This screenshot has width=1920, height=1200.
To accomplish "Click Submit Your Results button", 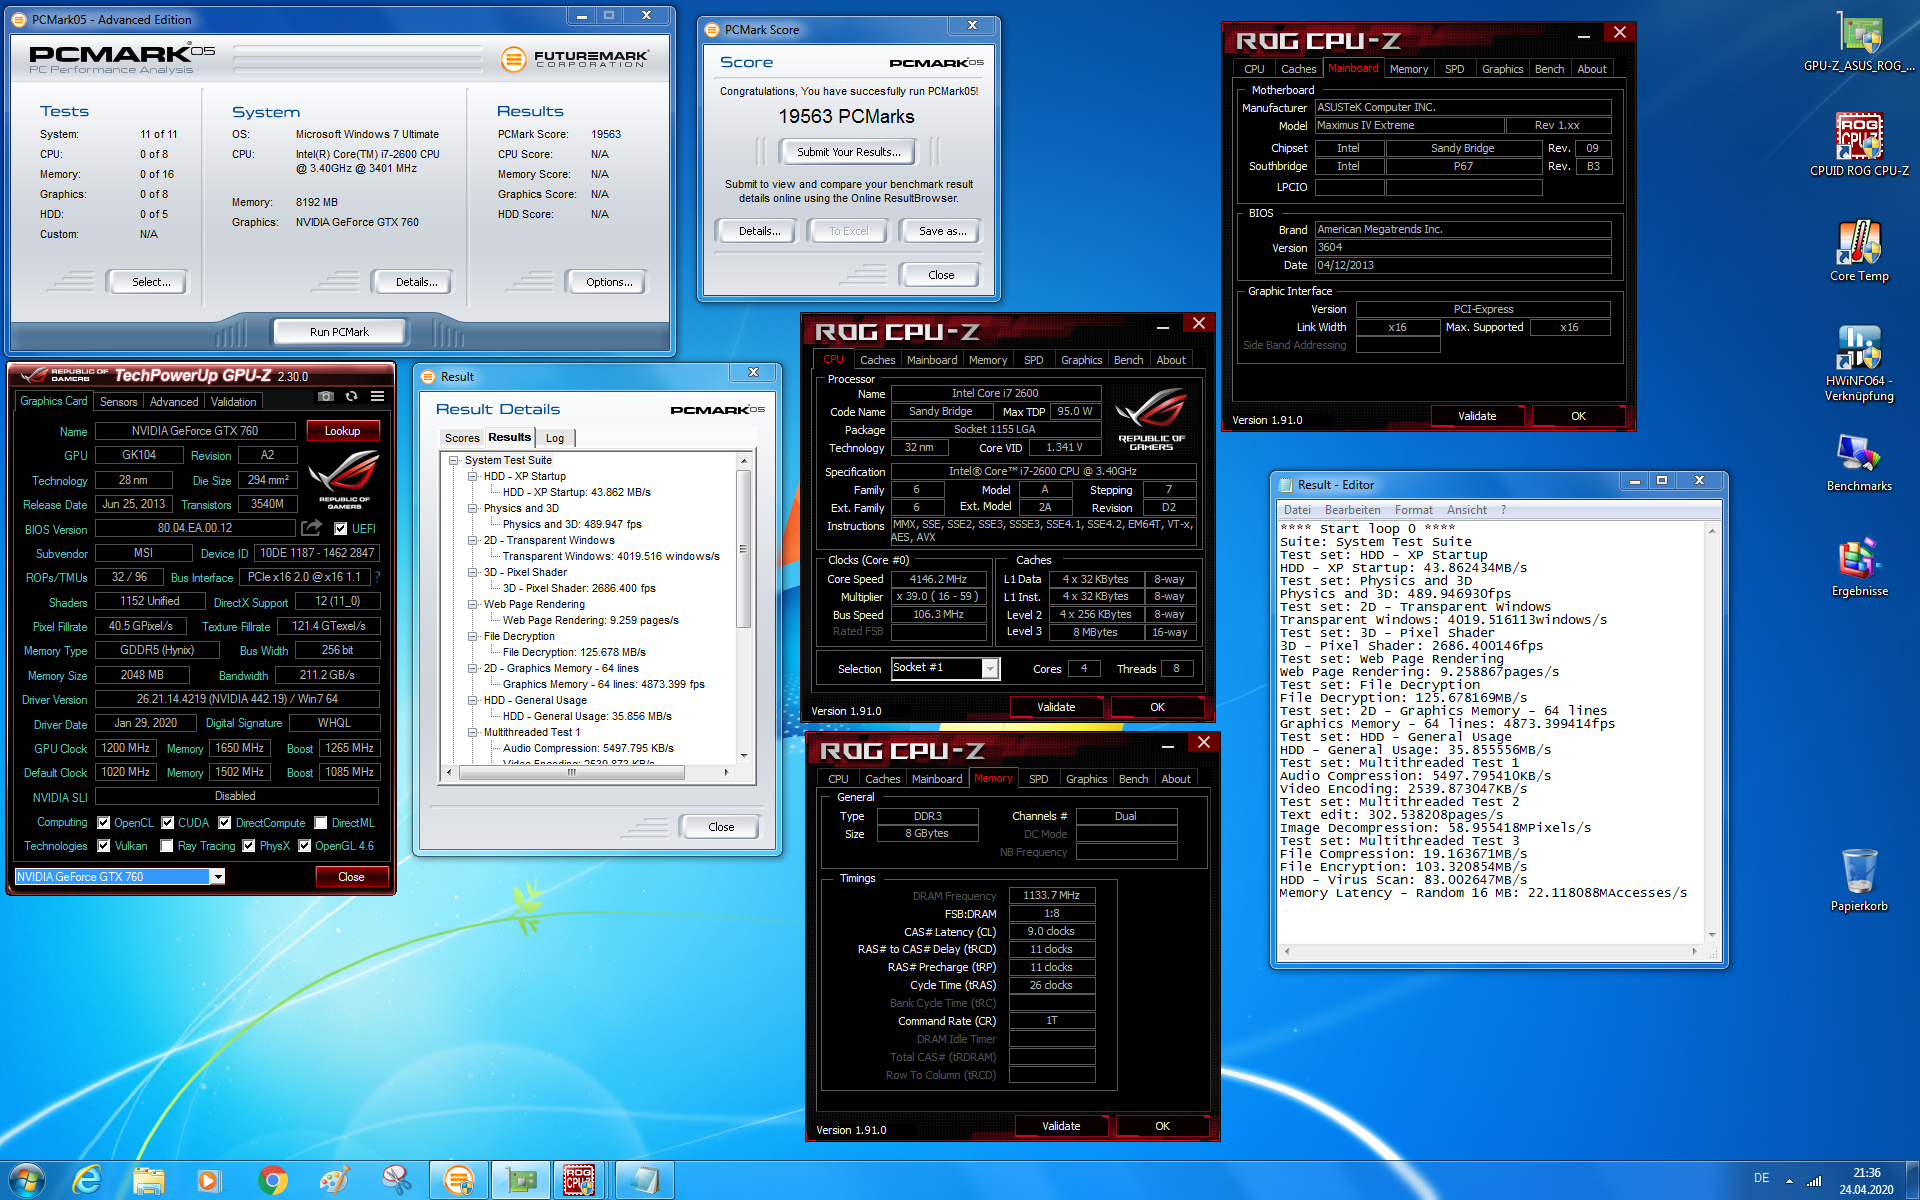I will [x=848, y=152].
